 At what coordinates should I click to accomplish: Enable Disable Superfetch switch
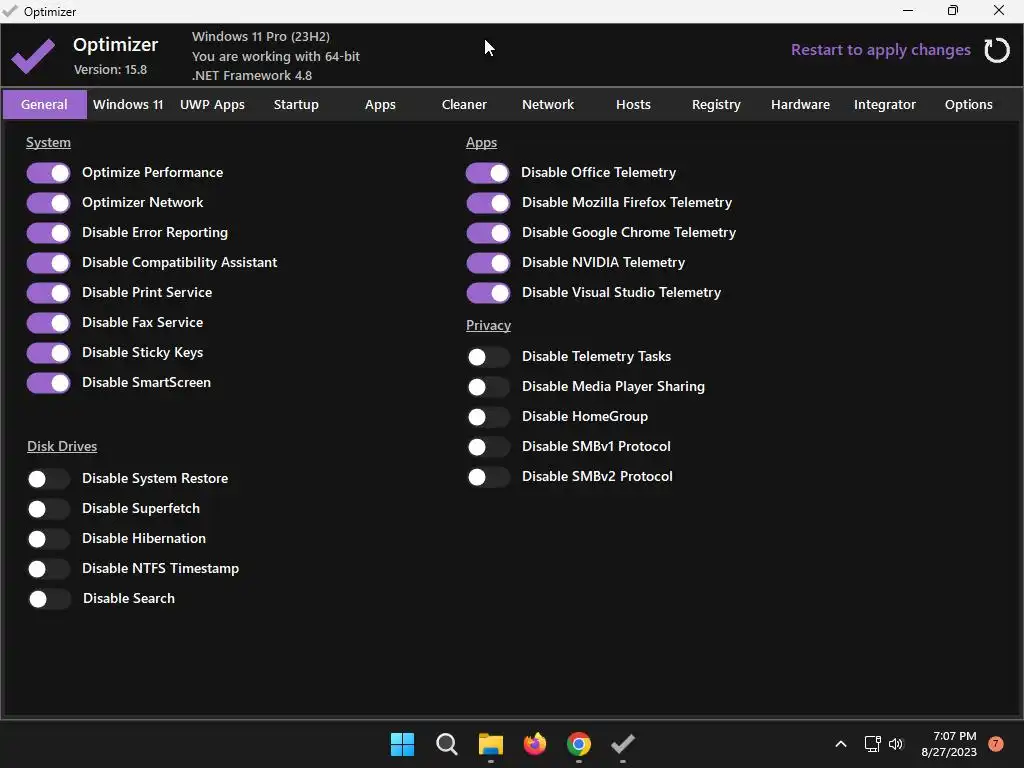(x=48, y=509)
